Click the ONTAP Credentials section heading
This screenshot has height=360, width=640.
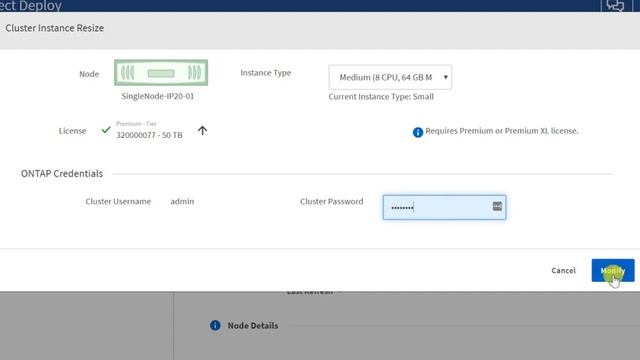62,173
